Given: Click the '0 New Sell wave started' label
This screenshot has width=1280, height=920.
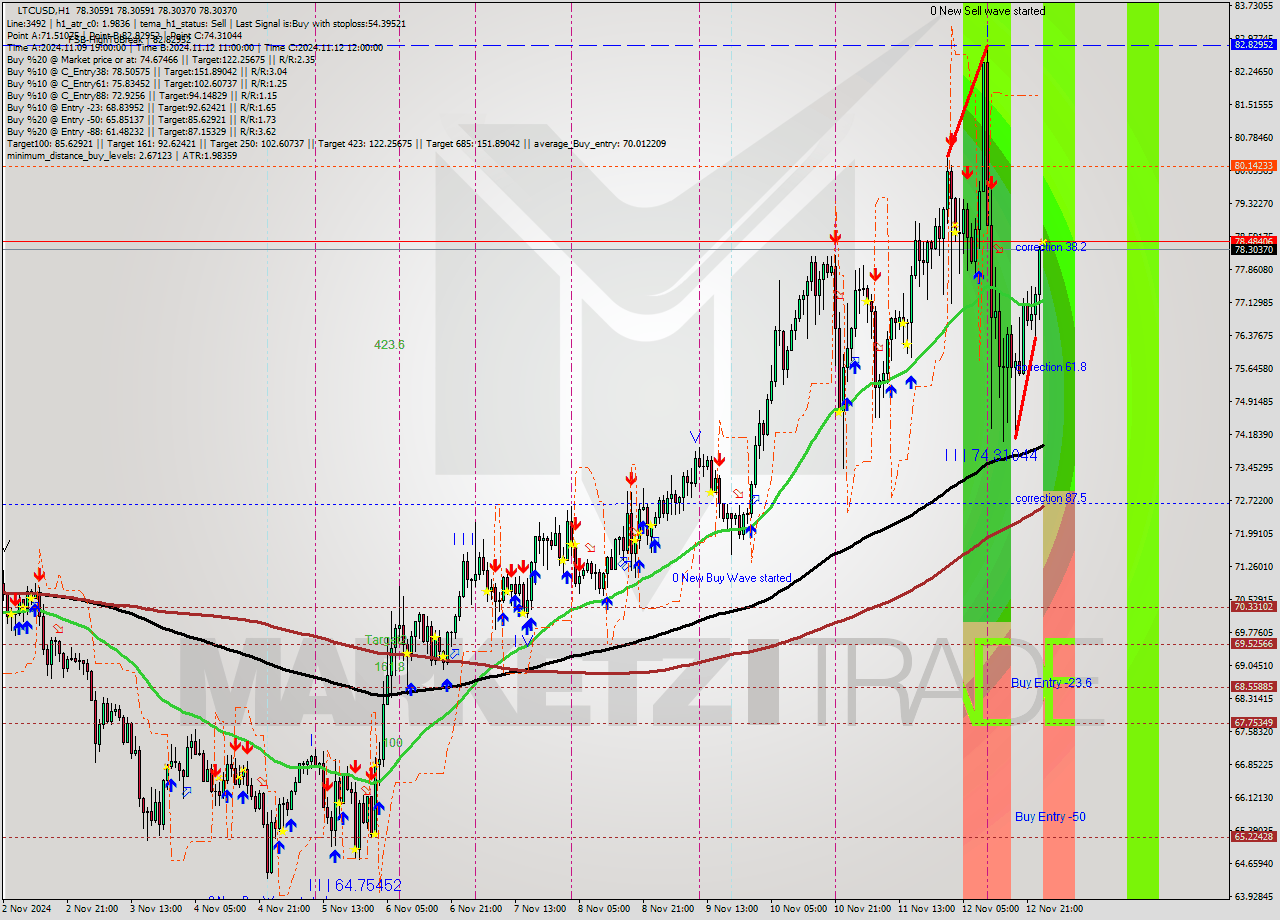Looking at the screenshot, I should 987,11.
